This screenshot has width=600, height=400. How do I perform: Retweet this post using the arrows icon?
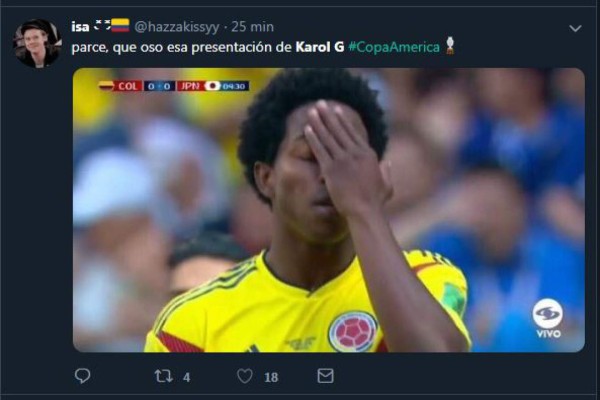[163, 376]
